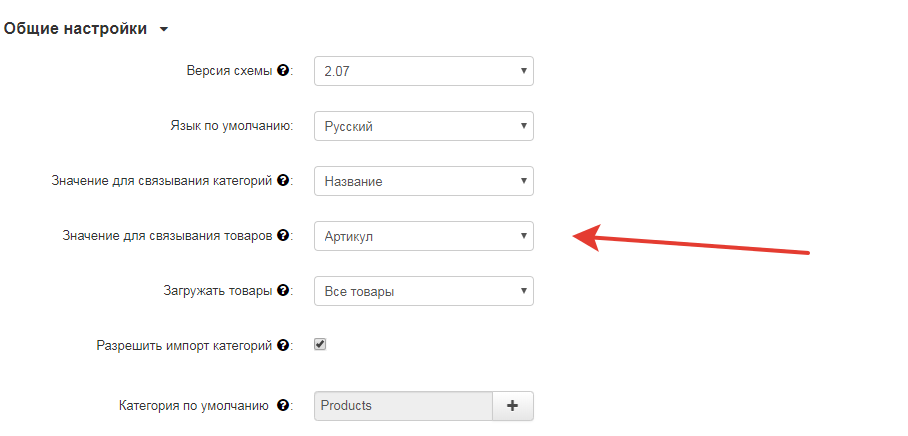Show tooltip for Значение для связывания категорий

coord(283,181)
